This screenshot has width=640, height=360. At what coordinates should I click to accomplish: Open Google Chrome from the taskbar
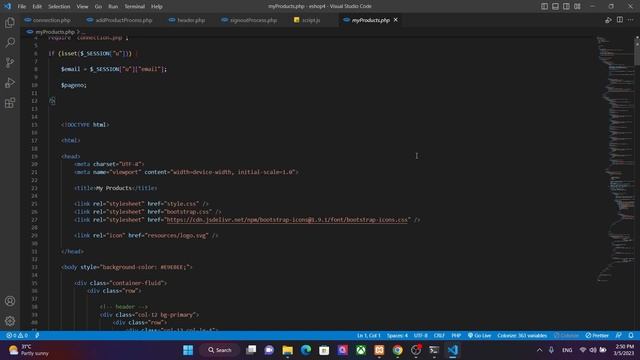point(398,350)
